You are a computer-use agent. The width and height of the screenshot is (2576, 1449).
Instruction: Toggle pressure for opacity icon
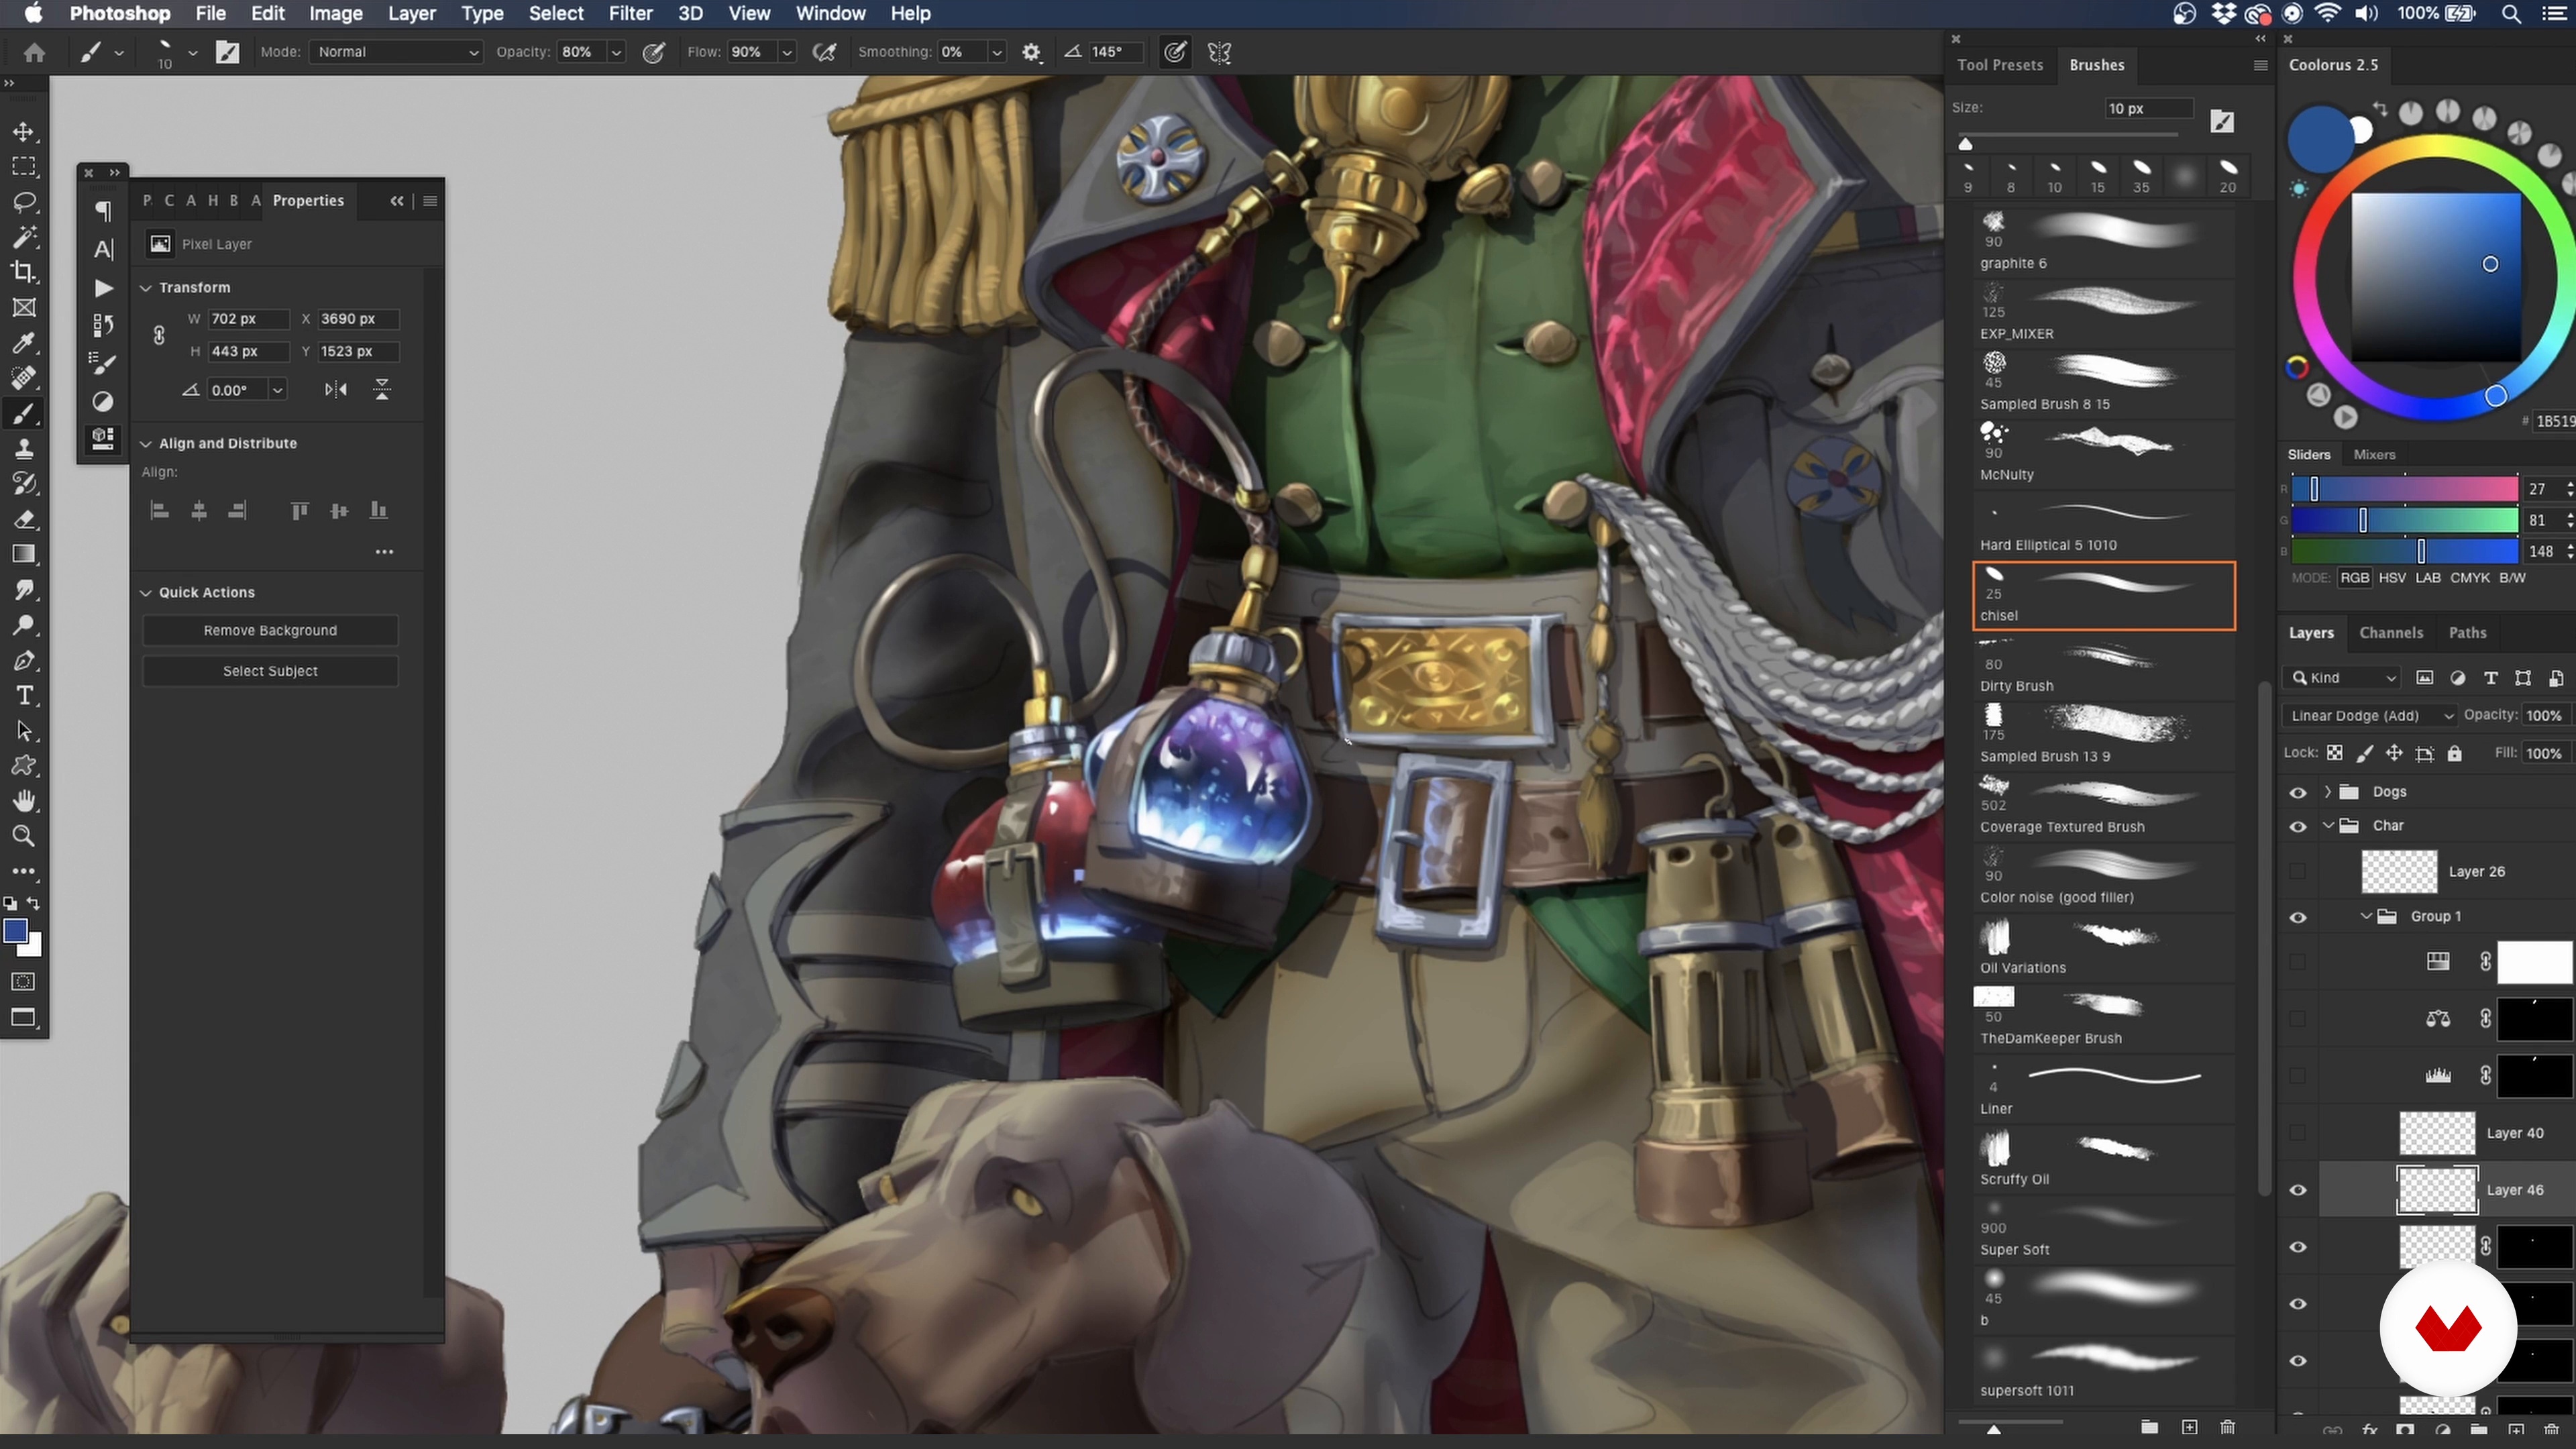click(653, 52)
